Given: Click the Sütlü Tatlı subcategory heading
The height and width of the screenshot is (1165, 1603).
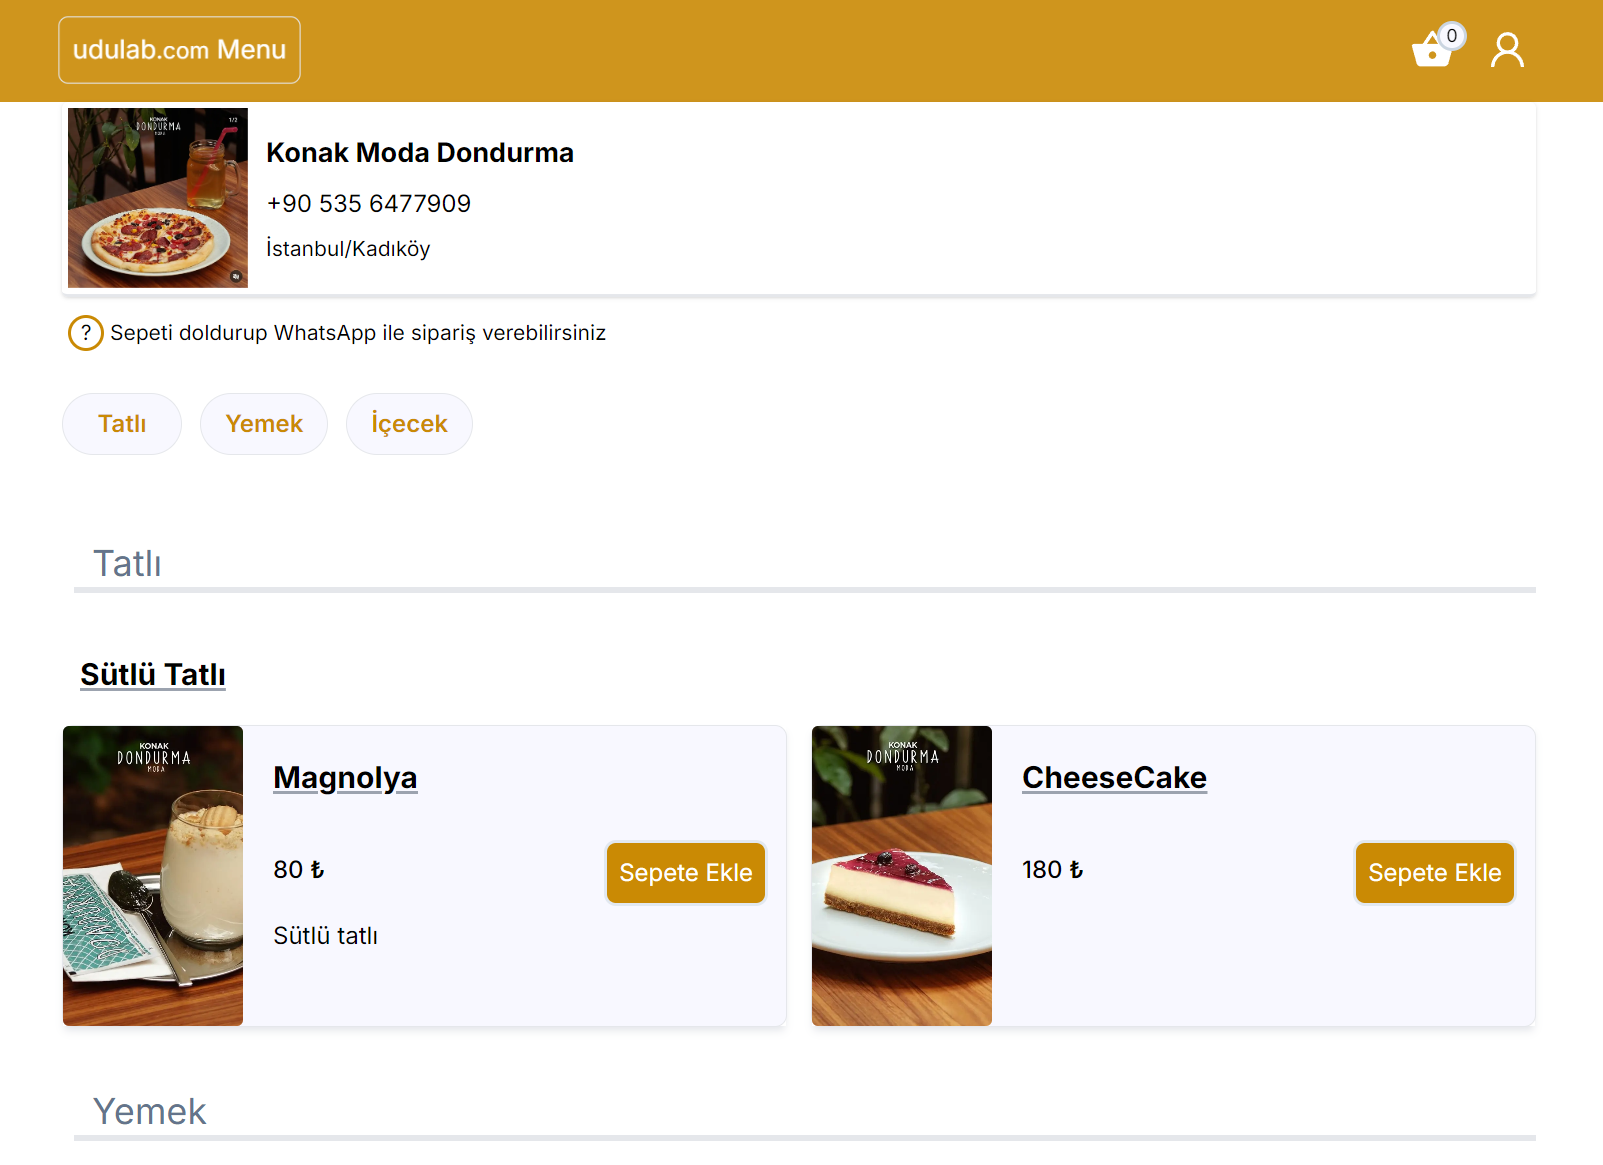Looking at the screenshot, I should click(153, 675).
